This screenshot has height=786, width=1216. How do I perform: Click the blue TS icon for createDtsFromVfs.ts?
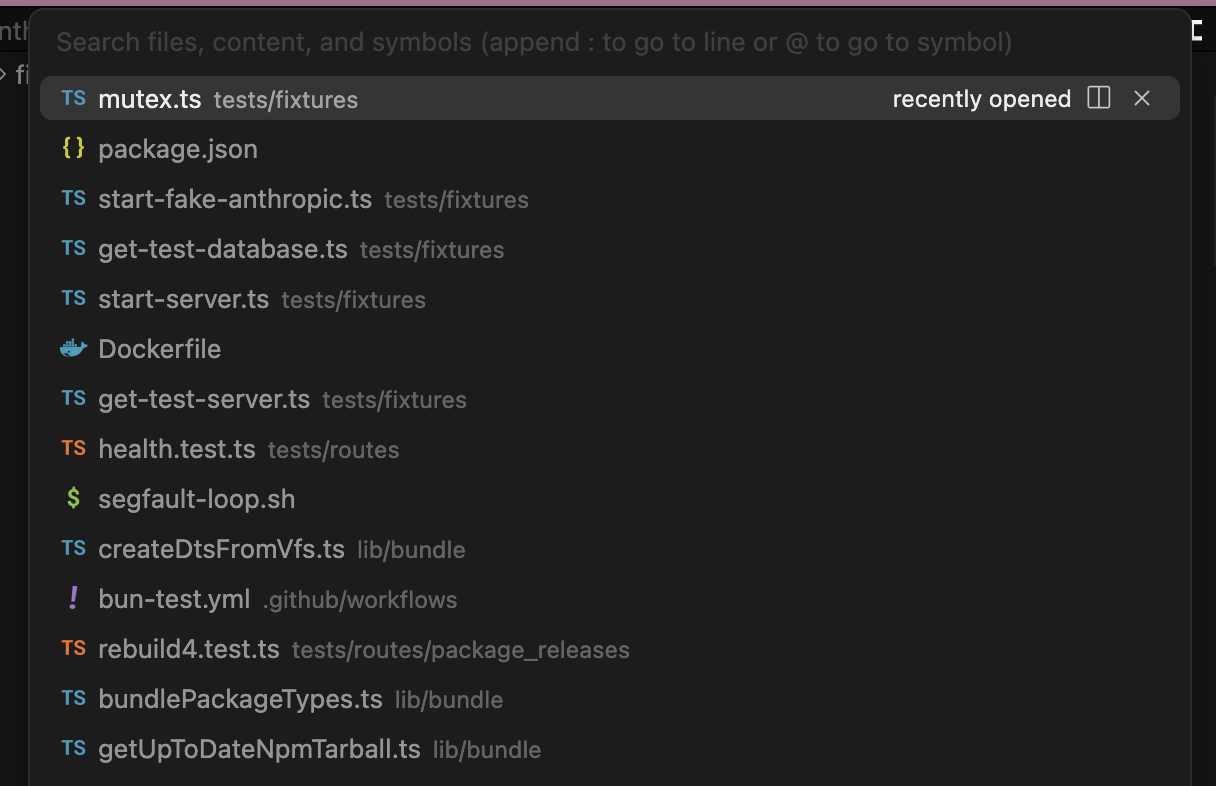(73, 549)
